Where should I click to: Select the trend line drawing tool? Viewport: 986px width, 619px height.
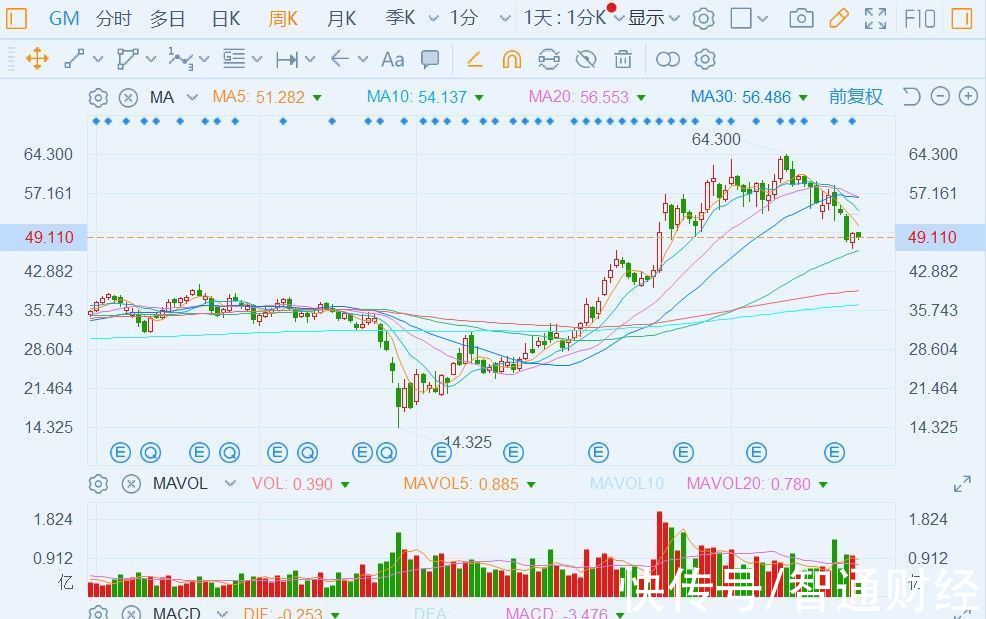[x=74, y=59]
